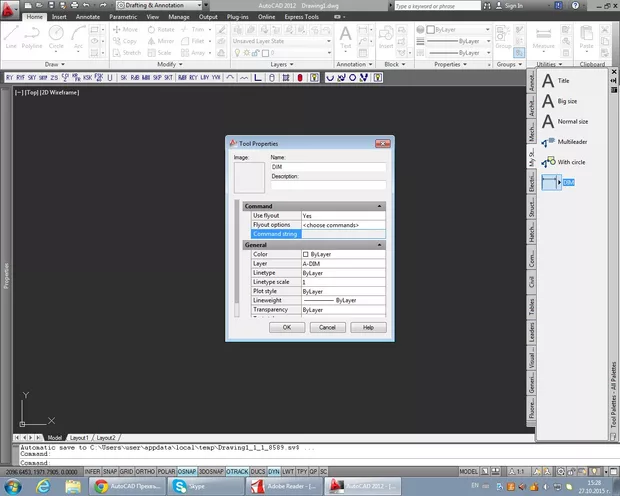Select the With circle leader tool

[570, 161]
